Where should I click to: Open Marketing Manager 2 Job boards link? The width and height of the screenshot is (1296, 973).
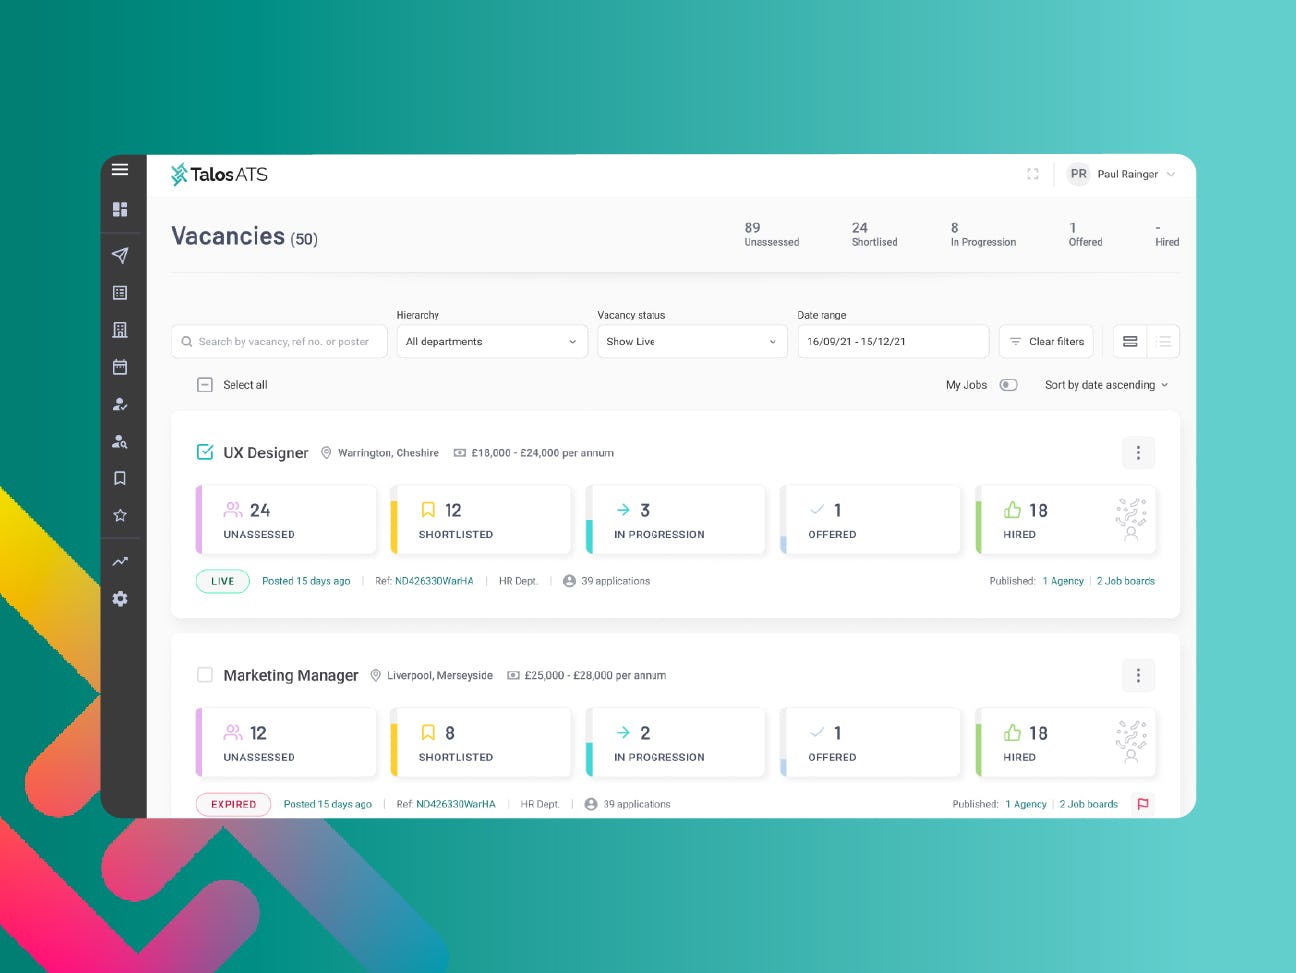tap(1089, 804)
